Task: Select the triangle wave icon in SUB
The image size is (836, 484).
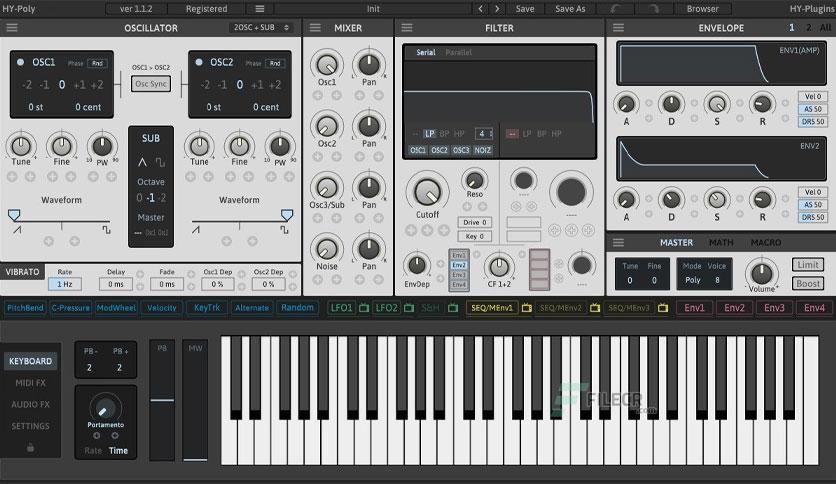Action: tap(142, 162)
